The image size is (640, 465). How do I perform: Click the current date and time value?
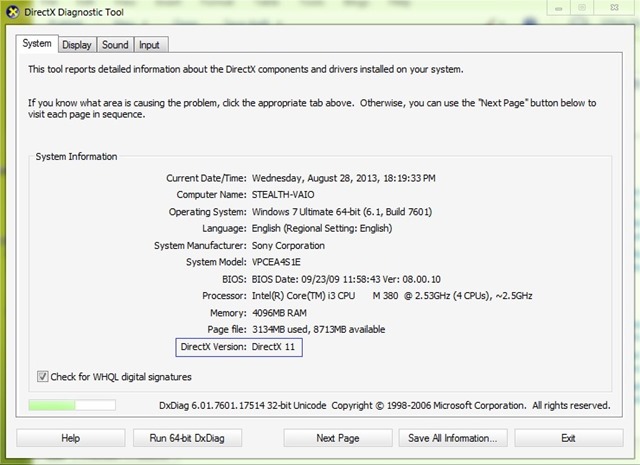point(344,178)
